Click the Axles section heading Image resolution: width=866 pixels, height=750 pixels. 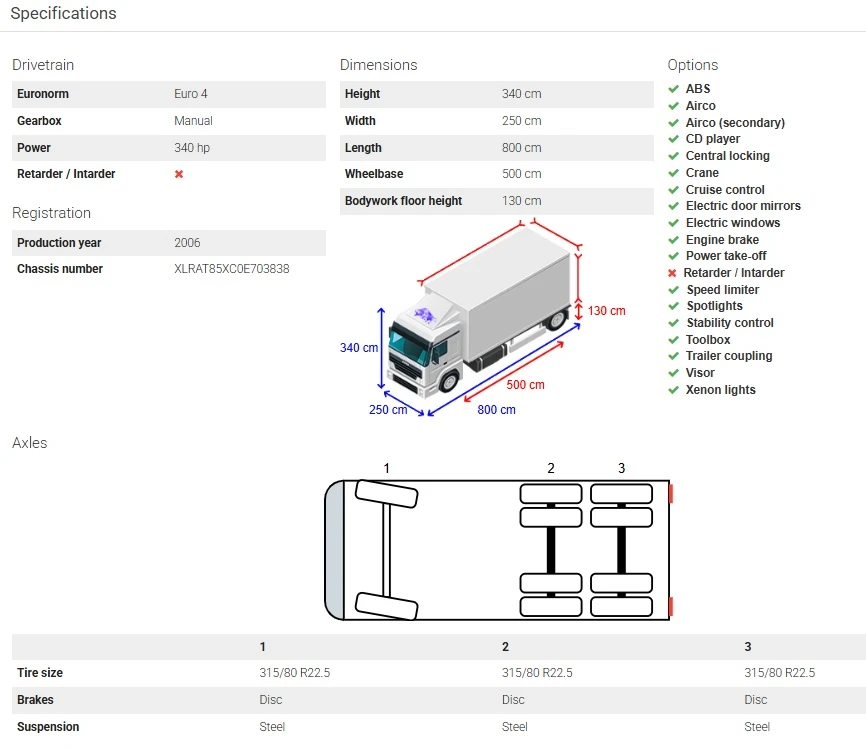point(29,443)
